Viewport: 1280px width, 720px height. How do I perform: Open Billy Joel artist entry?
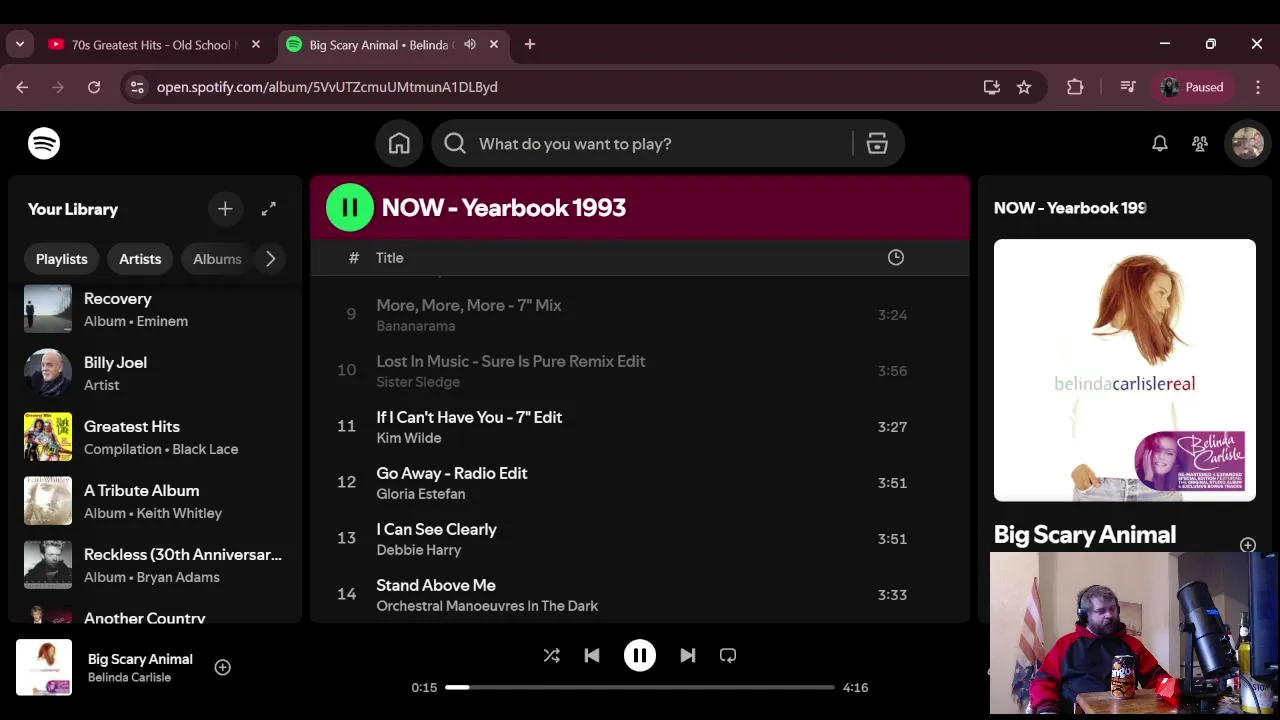(x=155, y=373)
